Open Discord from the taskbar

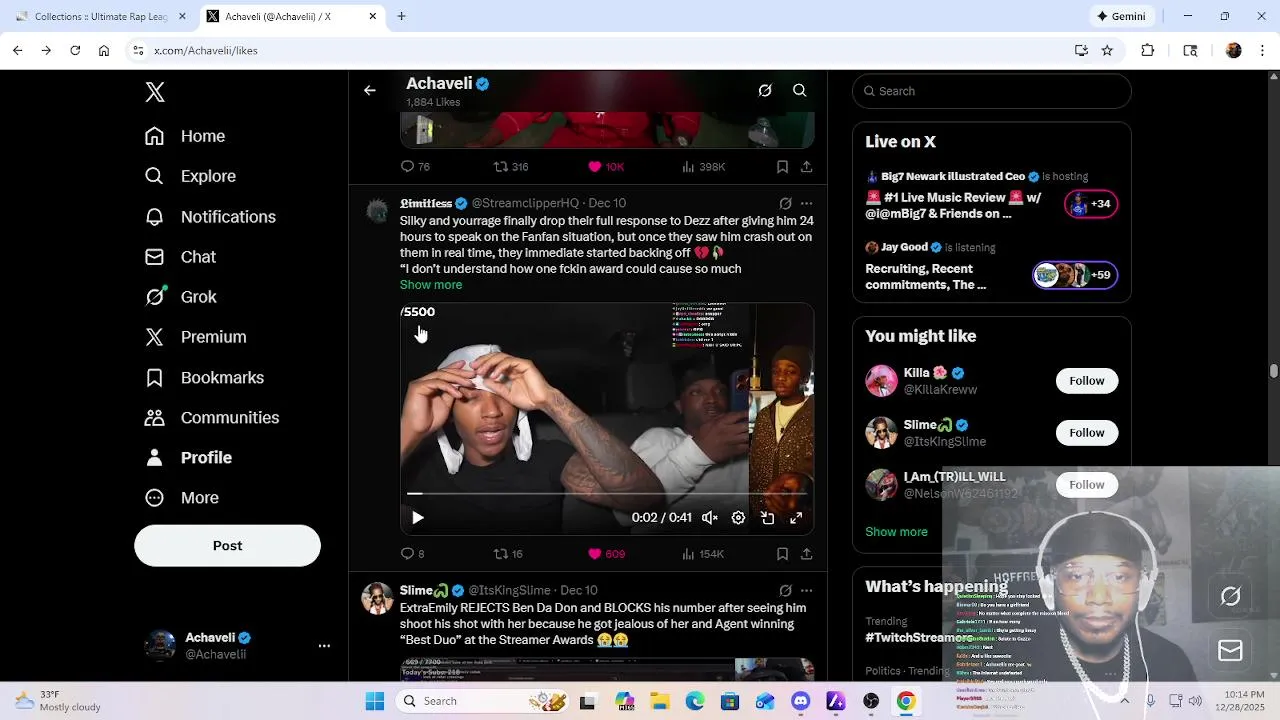coord(800,702)
